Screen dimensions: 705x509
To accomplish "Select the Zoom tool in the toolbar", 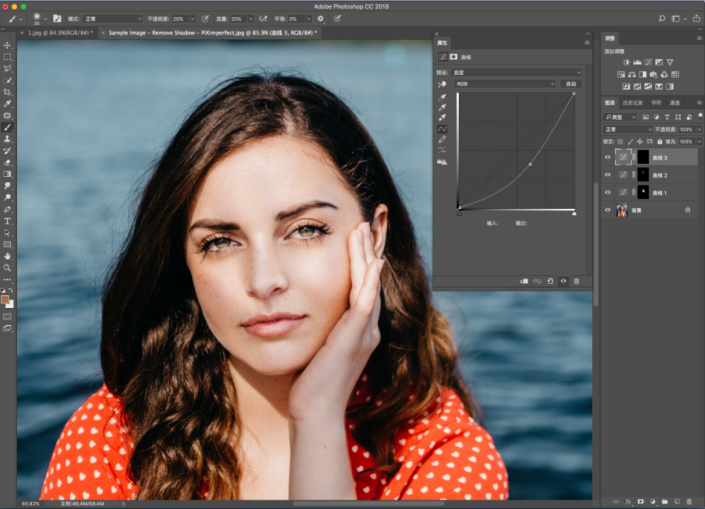I will [x=8, y=268].
